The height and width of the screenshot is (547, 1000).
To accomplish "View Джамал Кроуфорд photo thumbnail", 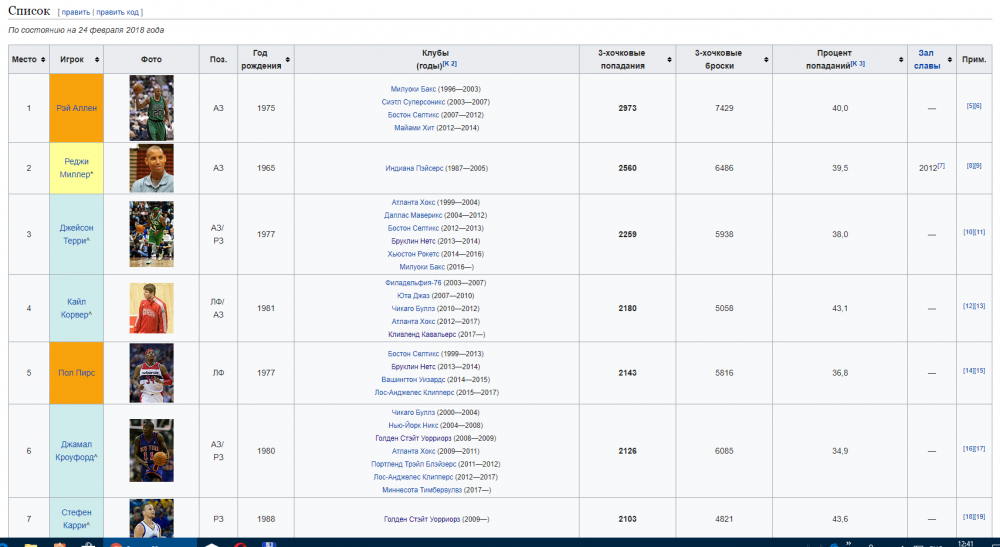I will coord(151,450).
